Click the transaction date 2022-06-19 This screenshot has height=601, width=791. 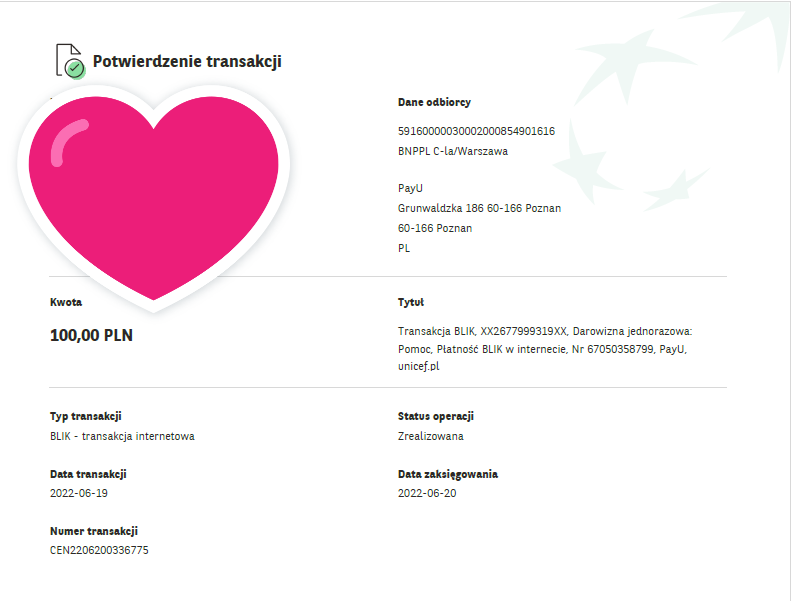tap(79, 493)
